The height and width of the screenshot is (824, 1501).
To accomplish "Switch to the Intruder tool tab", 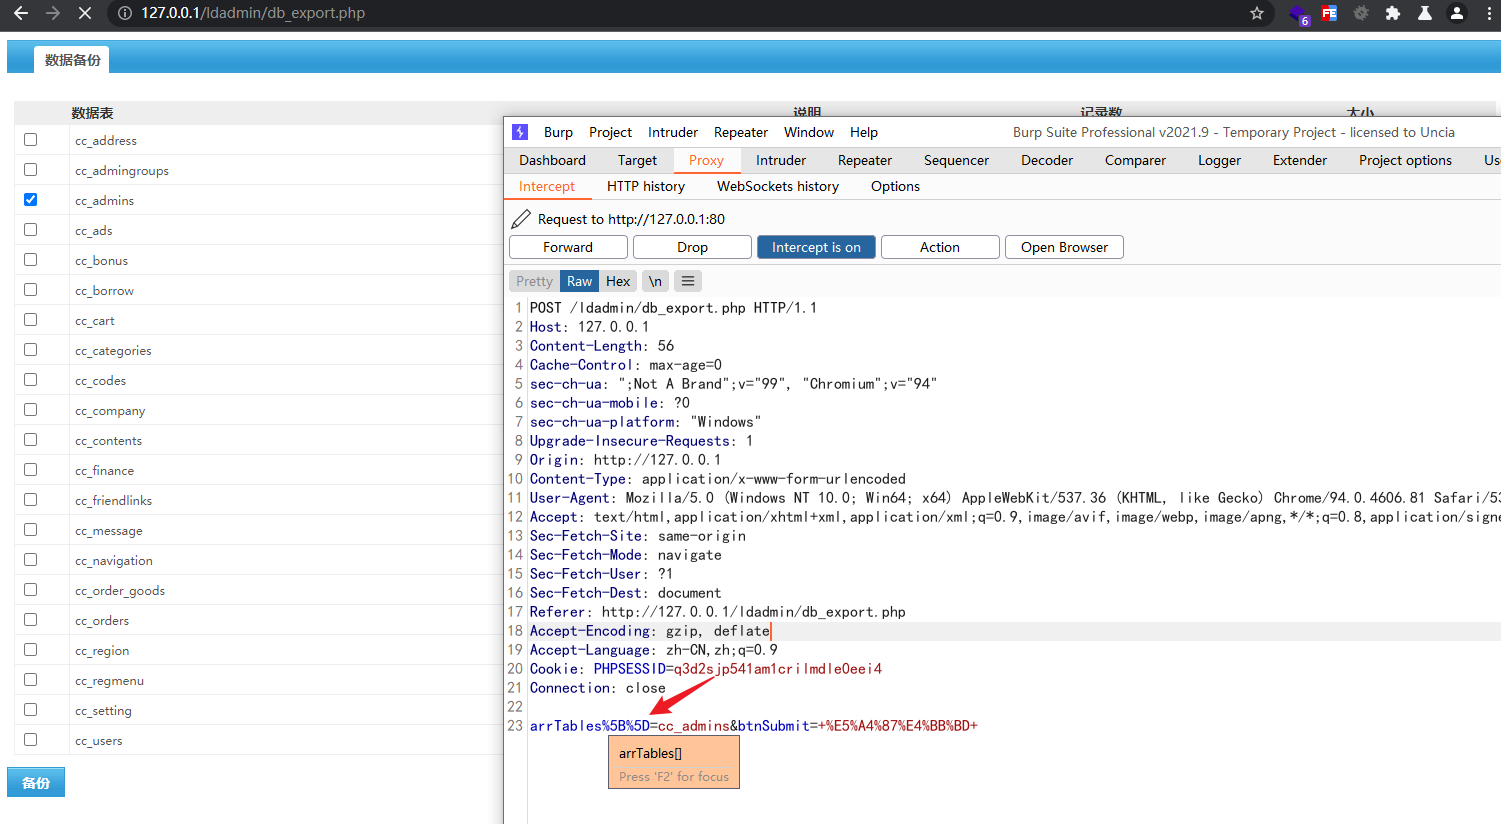I will click(x=781, y=160).
